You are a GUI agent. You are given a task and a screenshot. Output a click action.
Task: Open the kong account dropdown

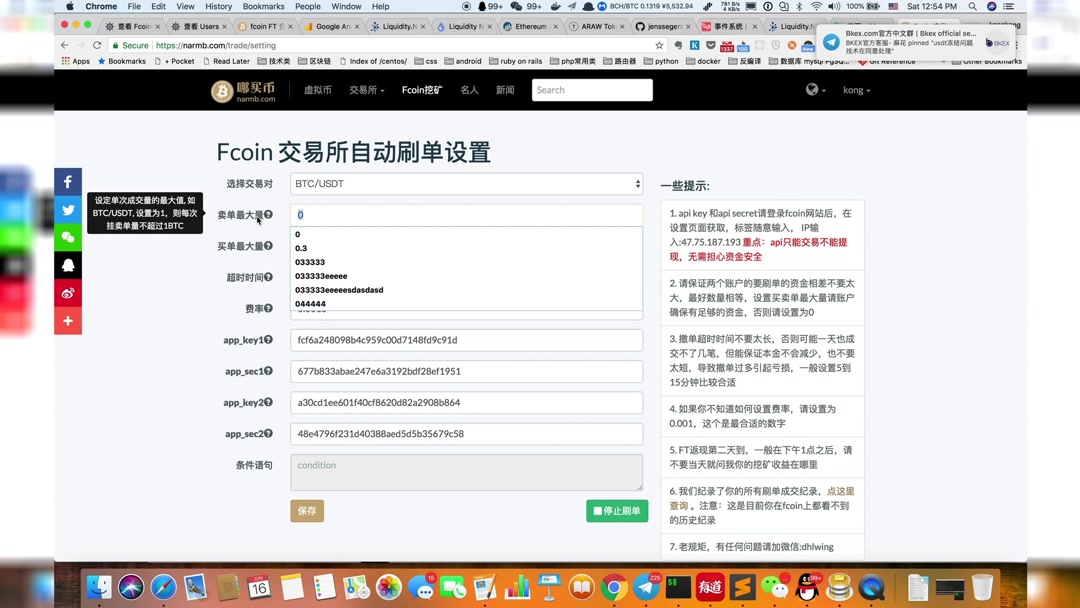tap(857, 90)
